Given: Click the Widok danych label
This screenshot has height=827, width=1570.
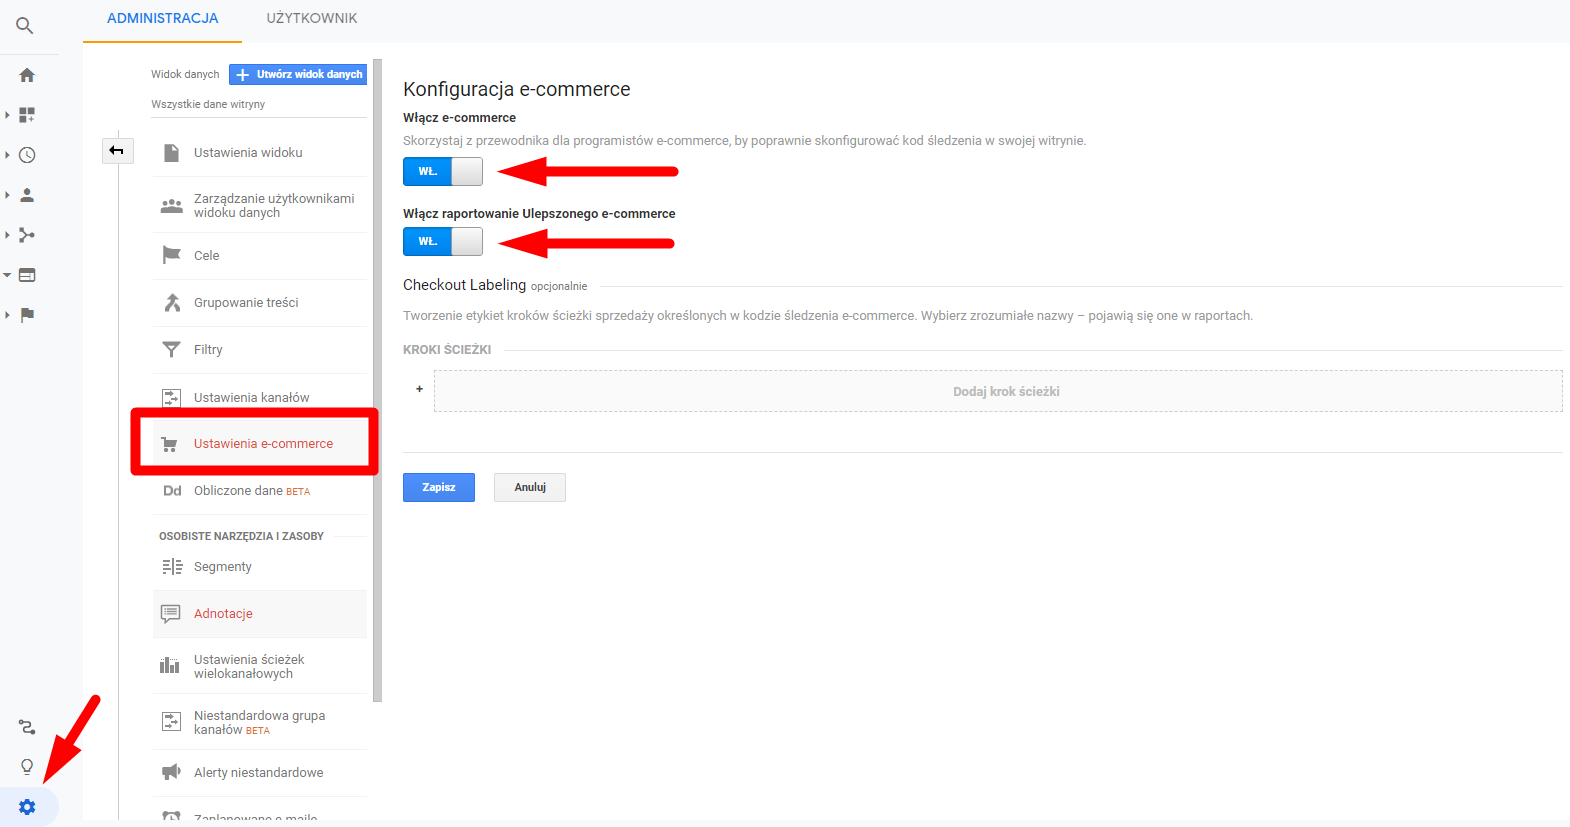Looking at the screenshot, I should (x=185, y=74).
